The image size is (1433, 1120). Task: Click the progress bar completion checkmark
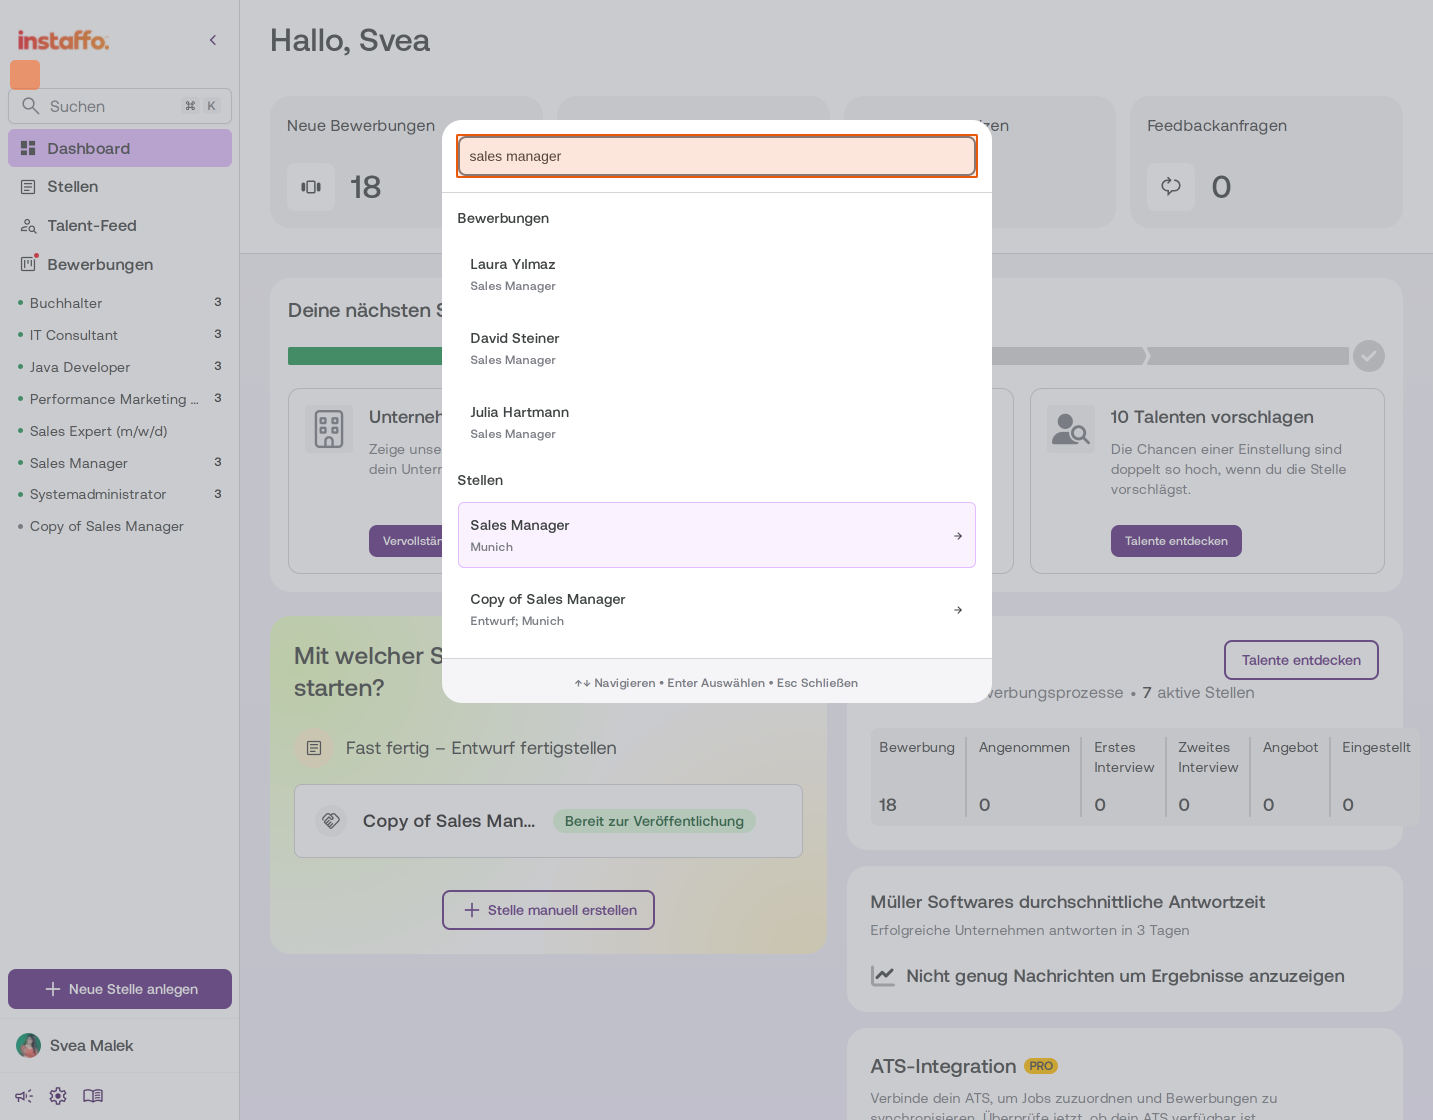coord(1368,356)
